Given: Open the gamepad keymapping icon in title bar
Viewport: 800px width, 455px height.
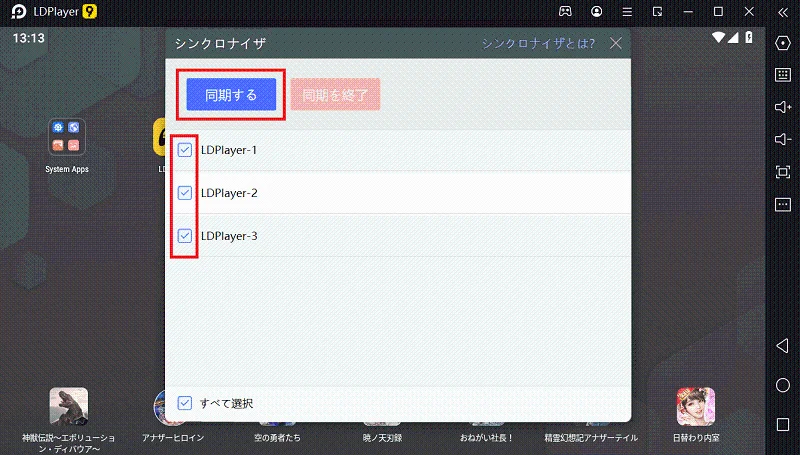Looking at the screenshot, I should [x=565, y=11].
